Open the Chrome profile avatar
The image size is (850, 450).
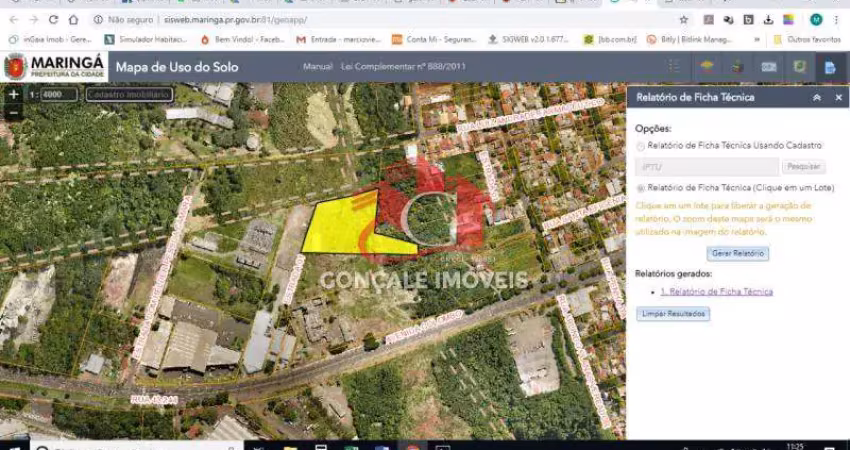[816, 20]
